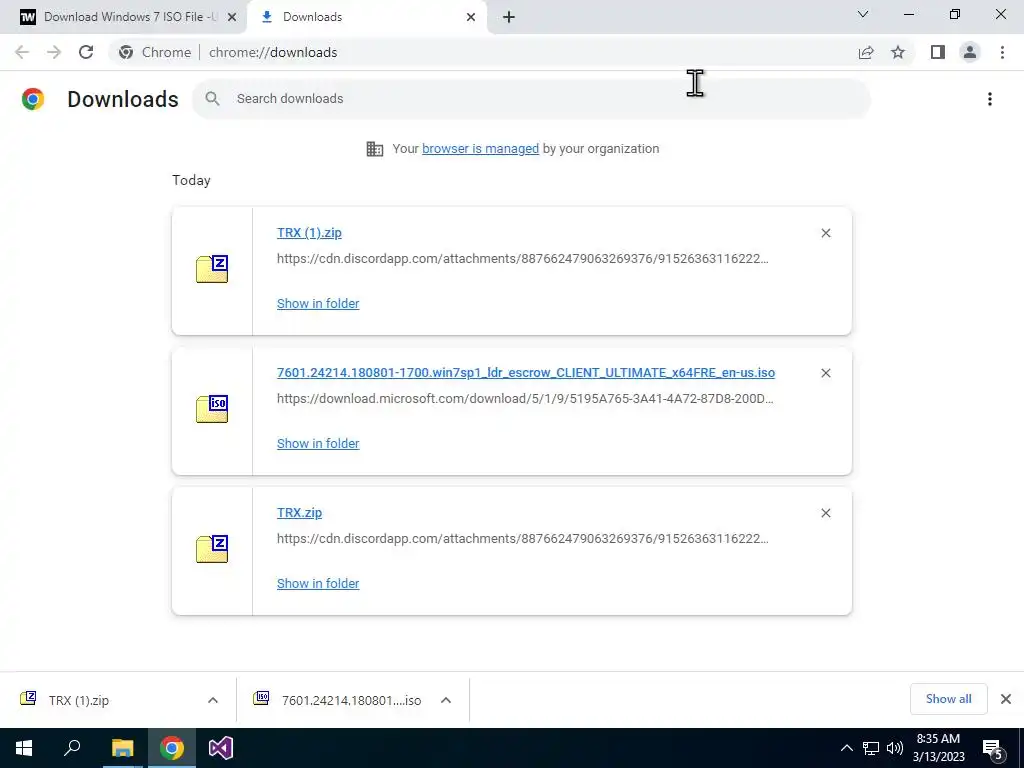Click the Chrome site info chip

pos(155,52)
